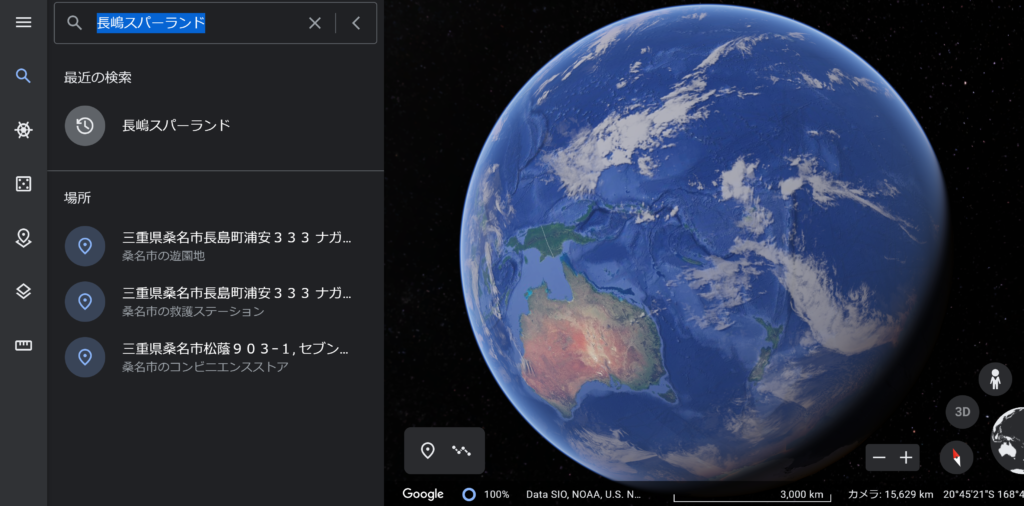
Task: Click the mini globe thumbnail
Action: pos(1008,442)
